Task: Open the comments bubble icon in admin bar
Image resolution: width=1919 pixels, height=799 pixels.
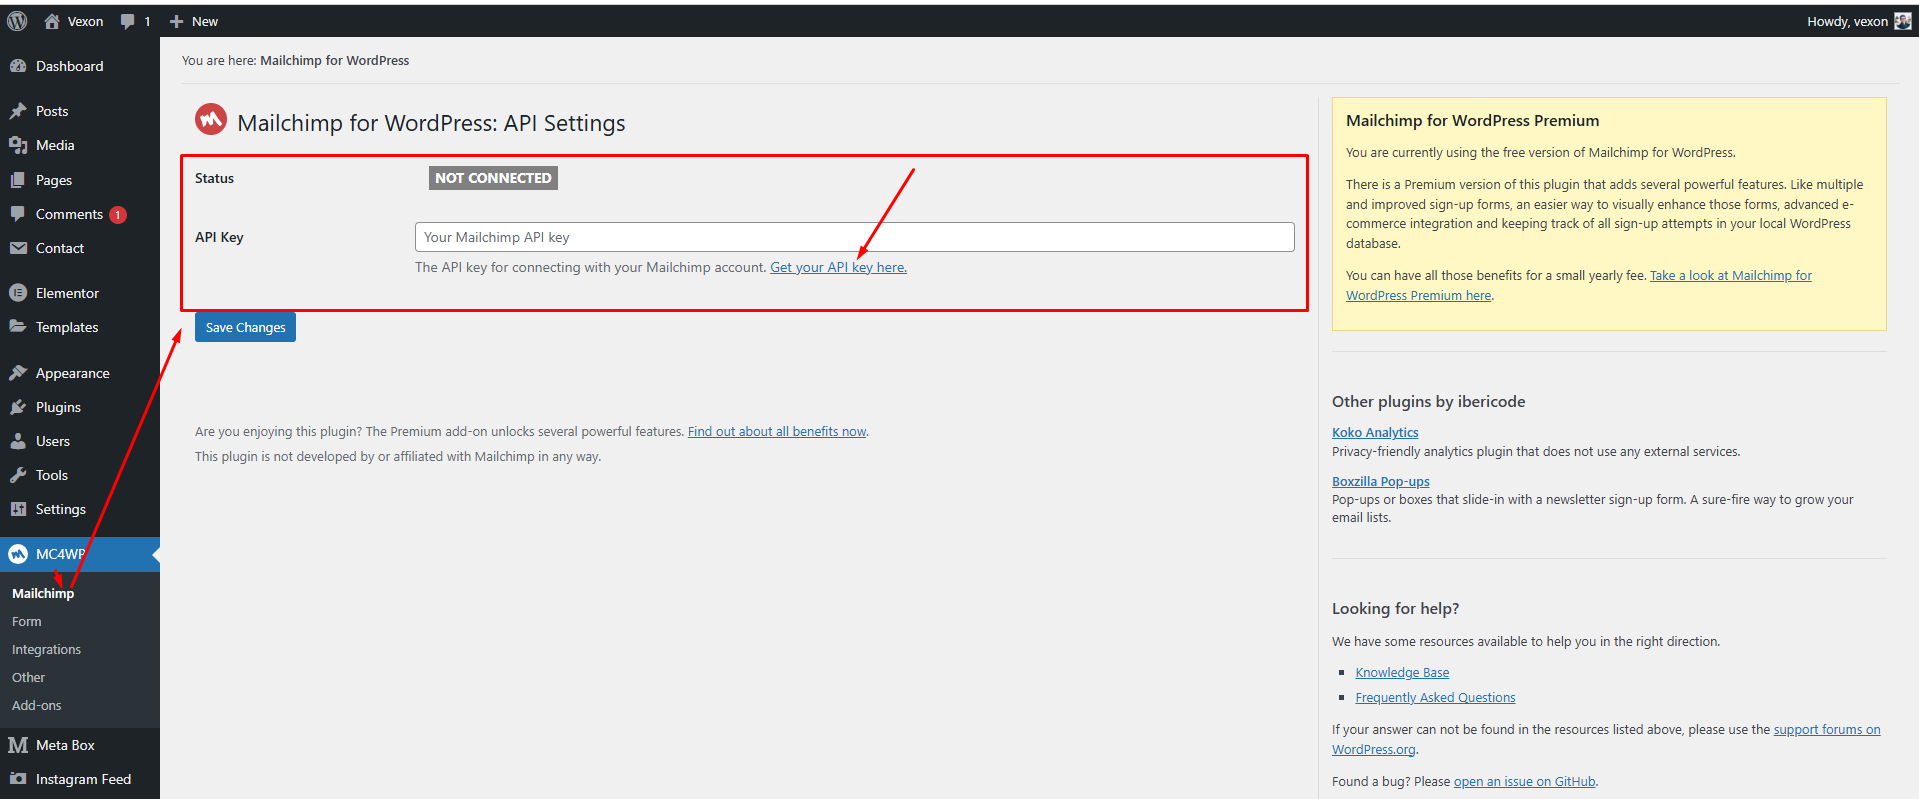Action: point(128,21)
